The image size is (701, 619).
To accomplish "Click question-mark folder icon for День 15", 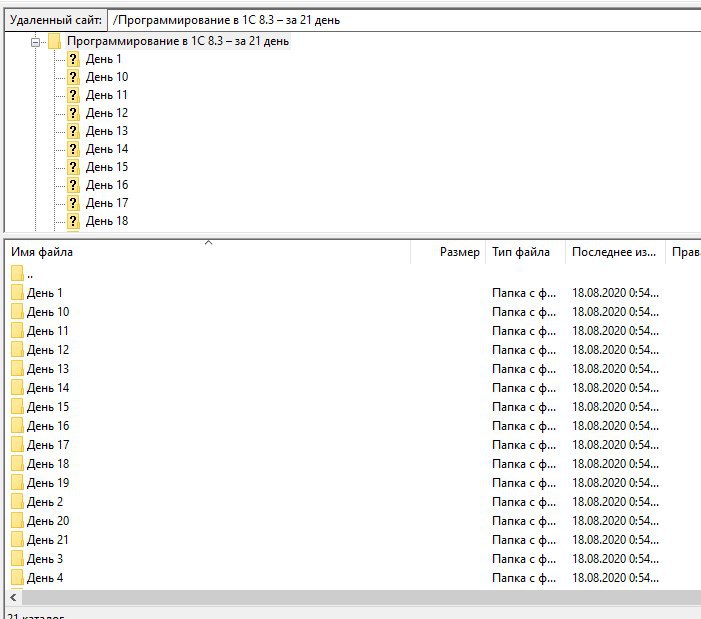I will pos(73,167).
